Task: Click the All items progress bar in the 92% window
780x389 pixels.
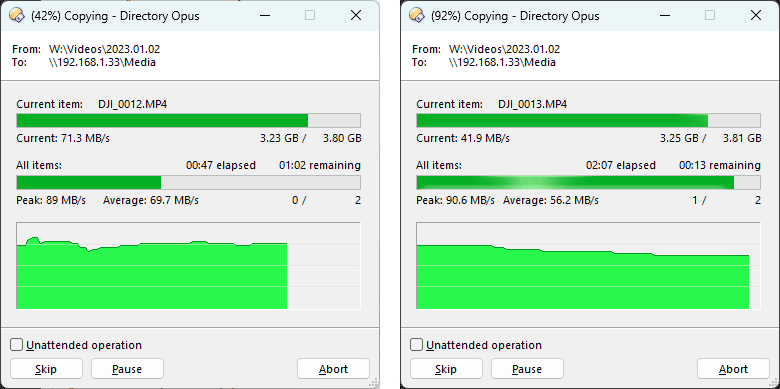Action: (x=588, y=183)
